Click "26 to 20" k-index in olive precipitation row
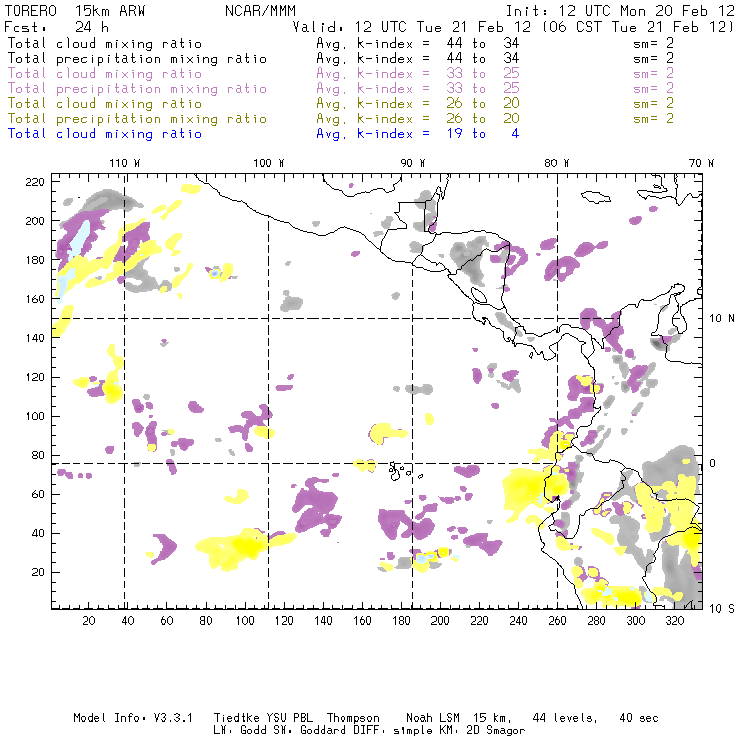 (483, 119)
